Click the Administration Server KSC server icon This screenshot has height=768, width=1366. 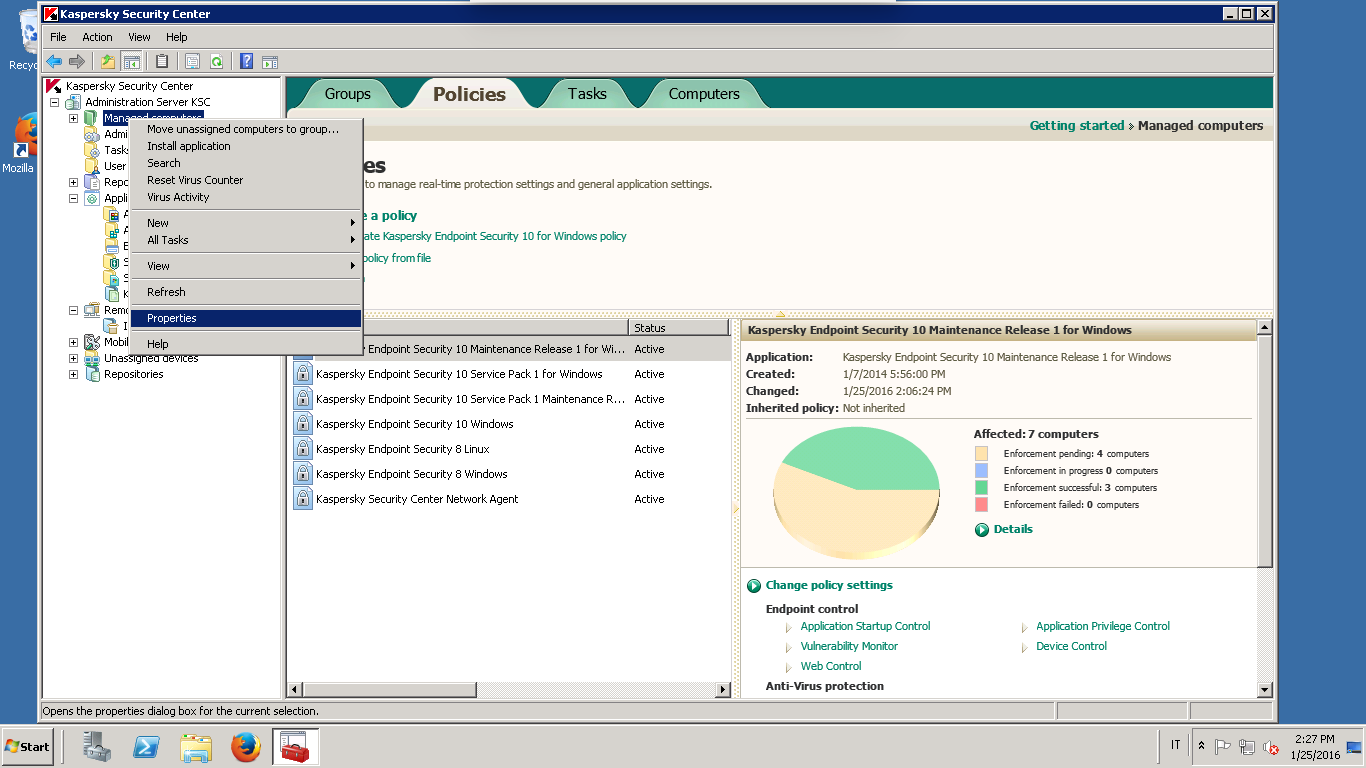click(x=73, y=102)
